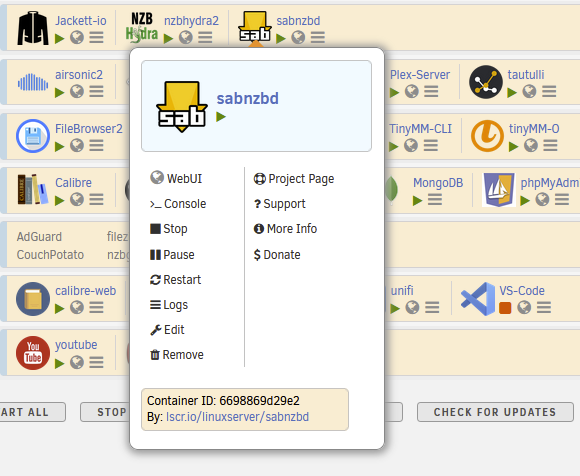
Task: Open nzbhydra2 logs hamburger icon
Action: tap(205, 37)
